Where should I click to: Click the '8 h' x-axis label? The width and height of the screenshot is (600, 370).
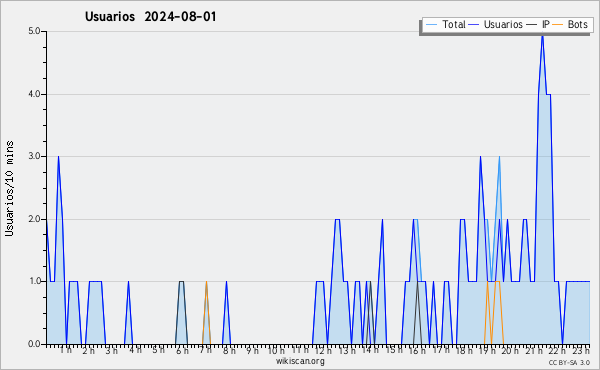tap(229, 351)
